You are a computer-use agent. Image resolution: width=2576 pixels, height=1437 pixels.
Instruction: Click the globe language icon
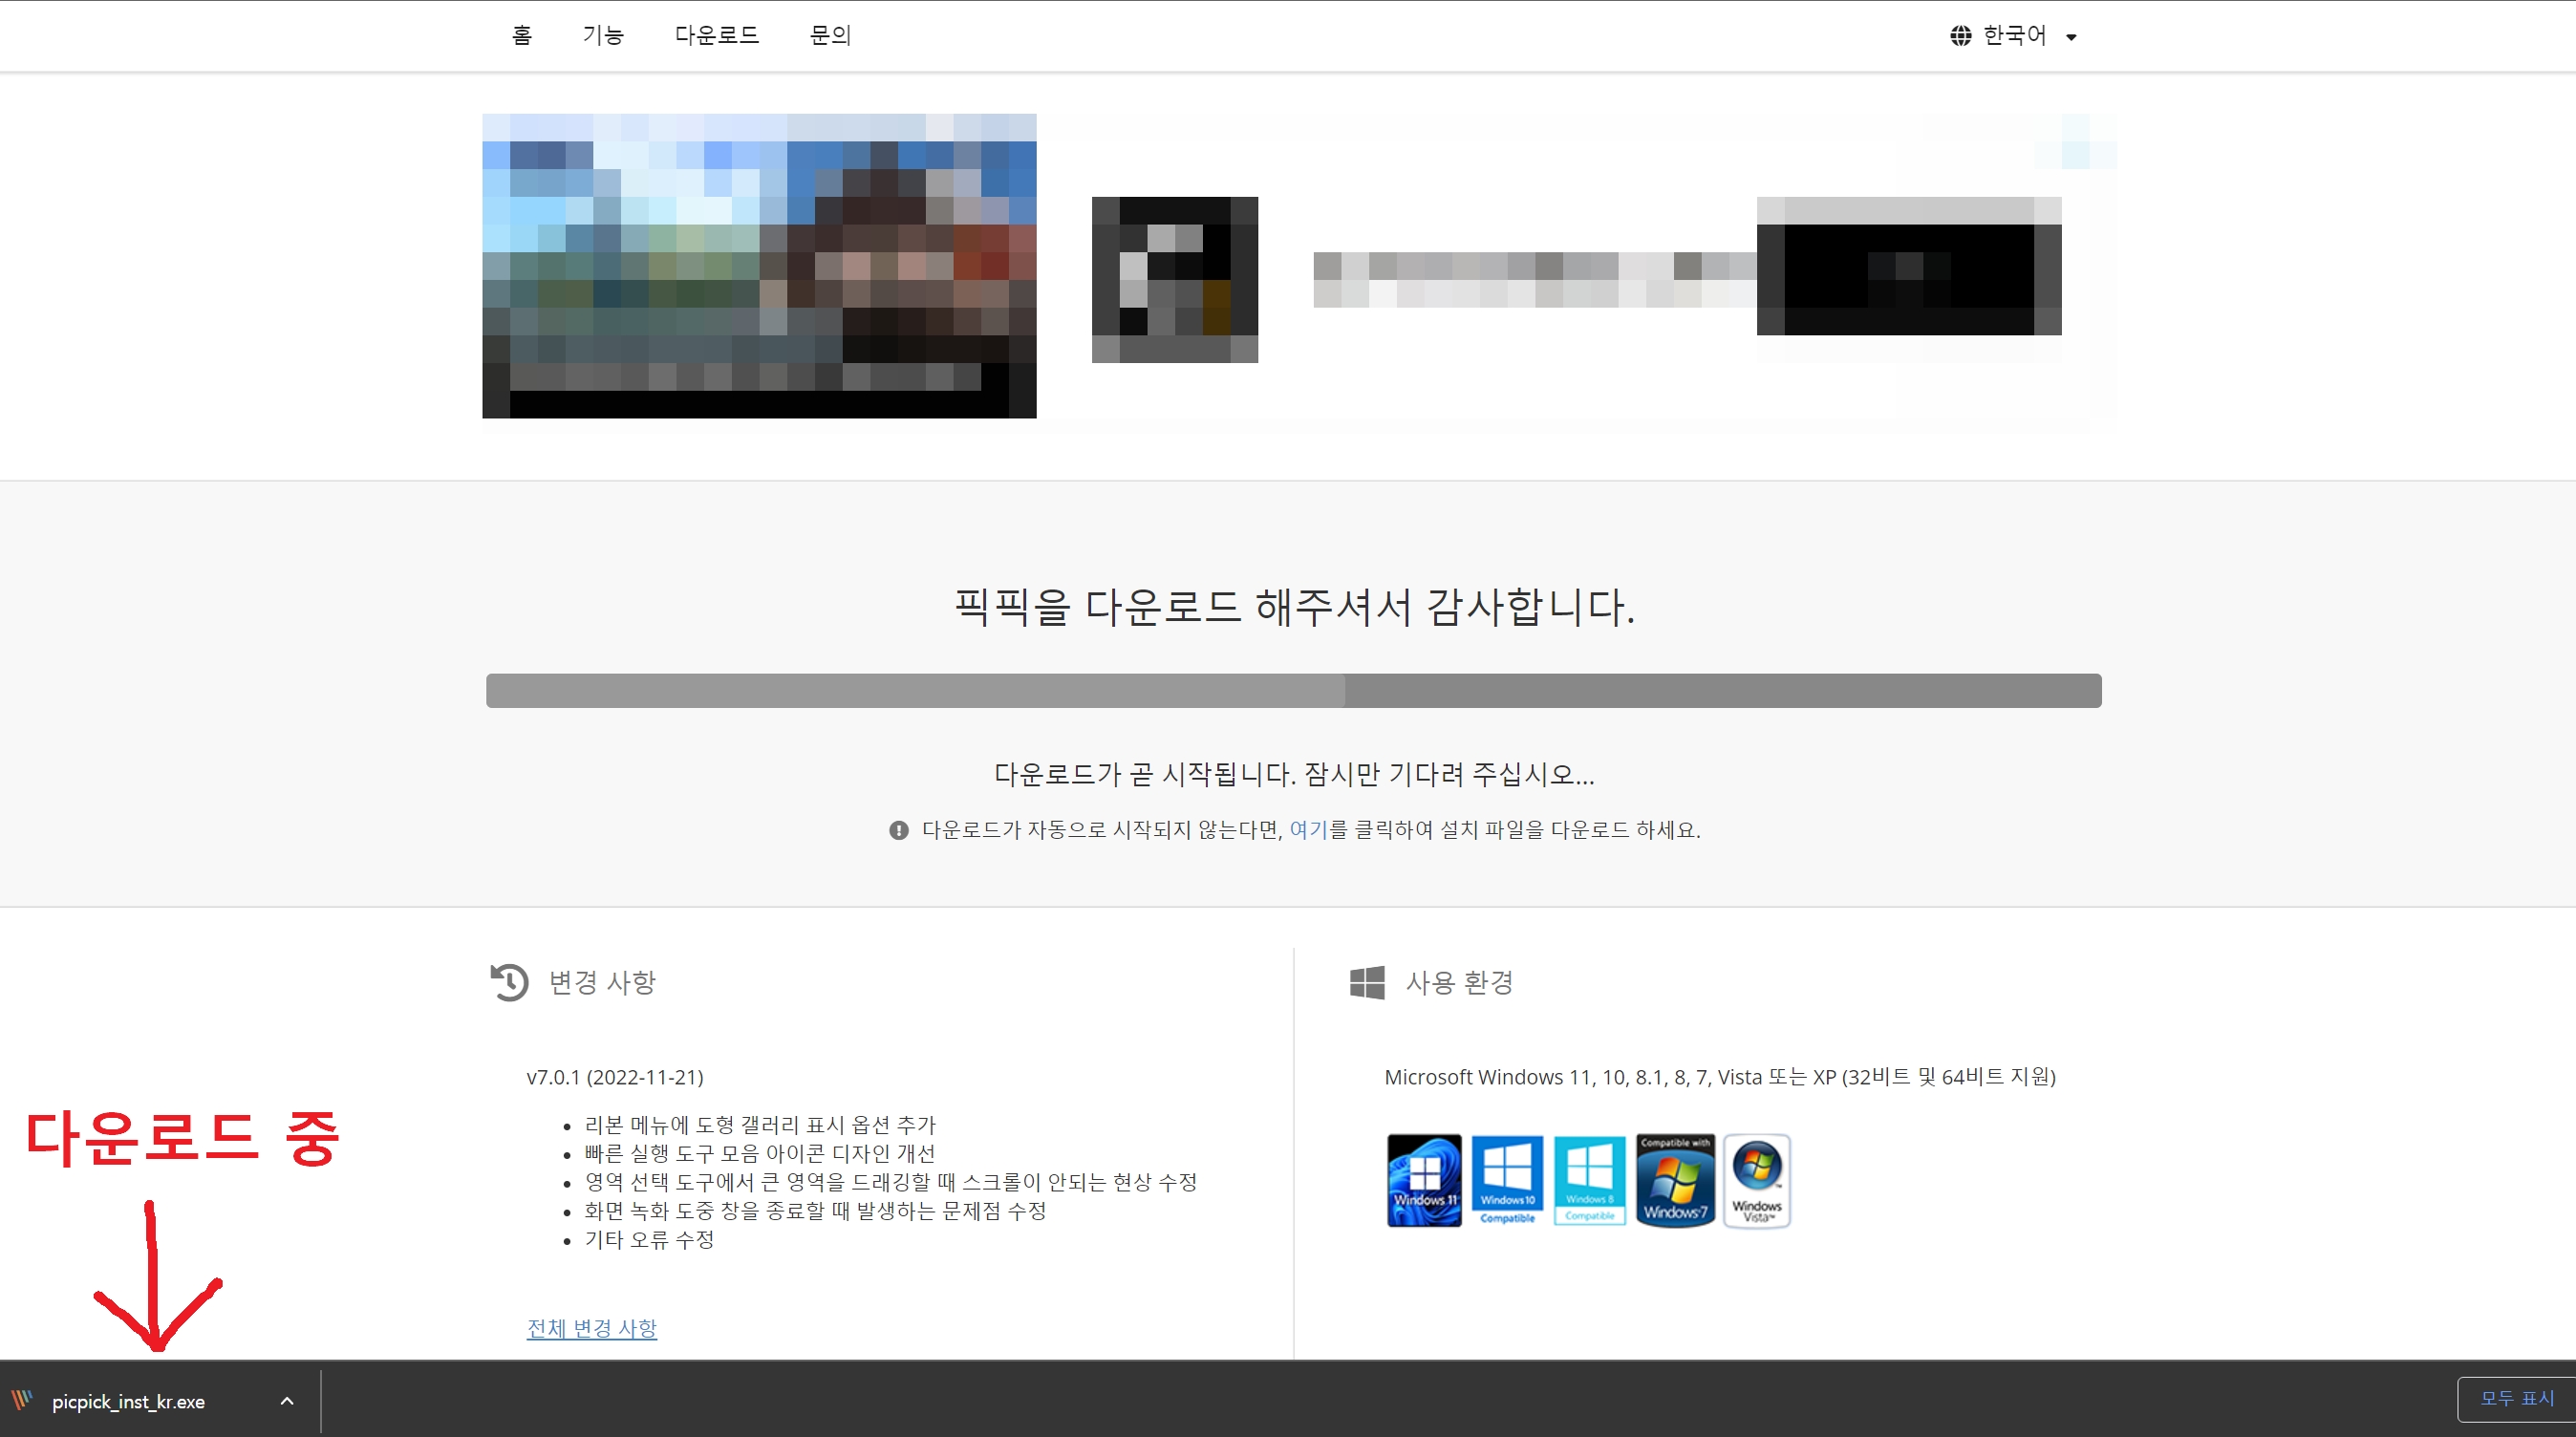(x=1960, y=36)
